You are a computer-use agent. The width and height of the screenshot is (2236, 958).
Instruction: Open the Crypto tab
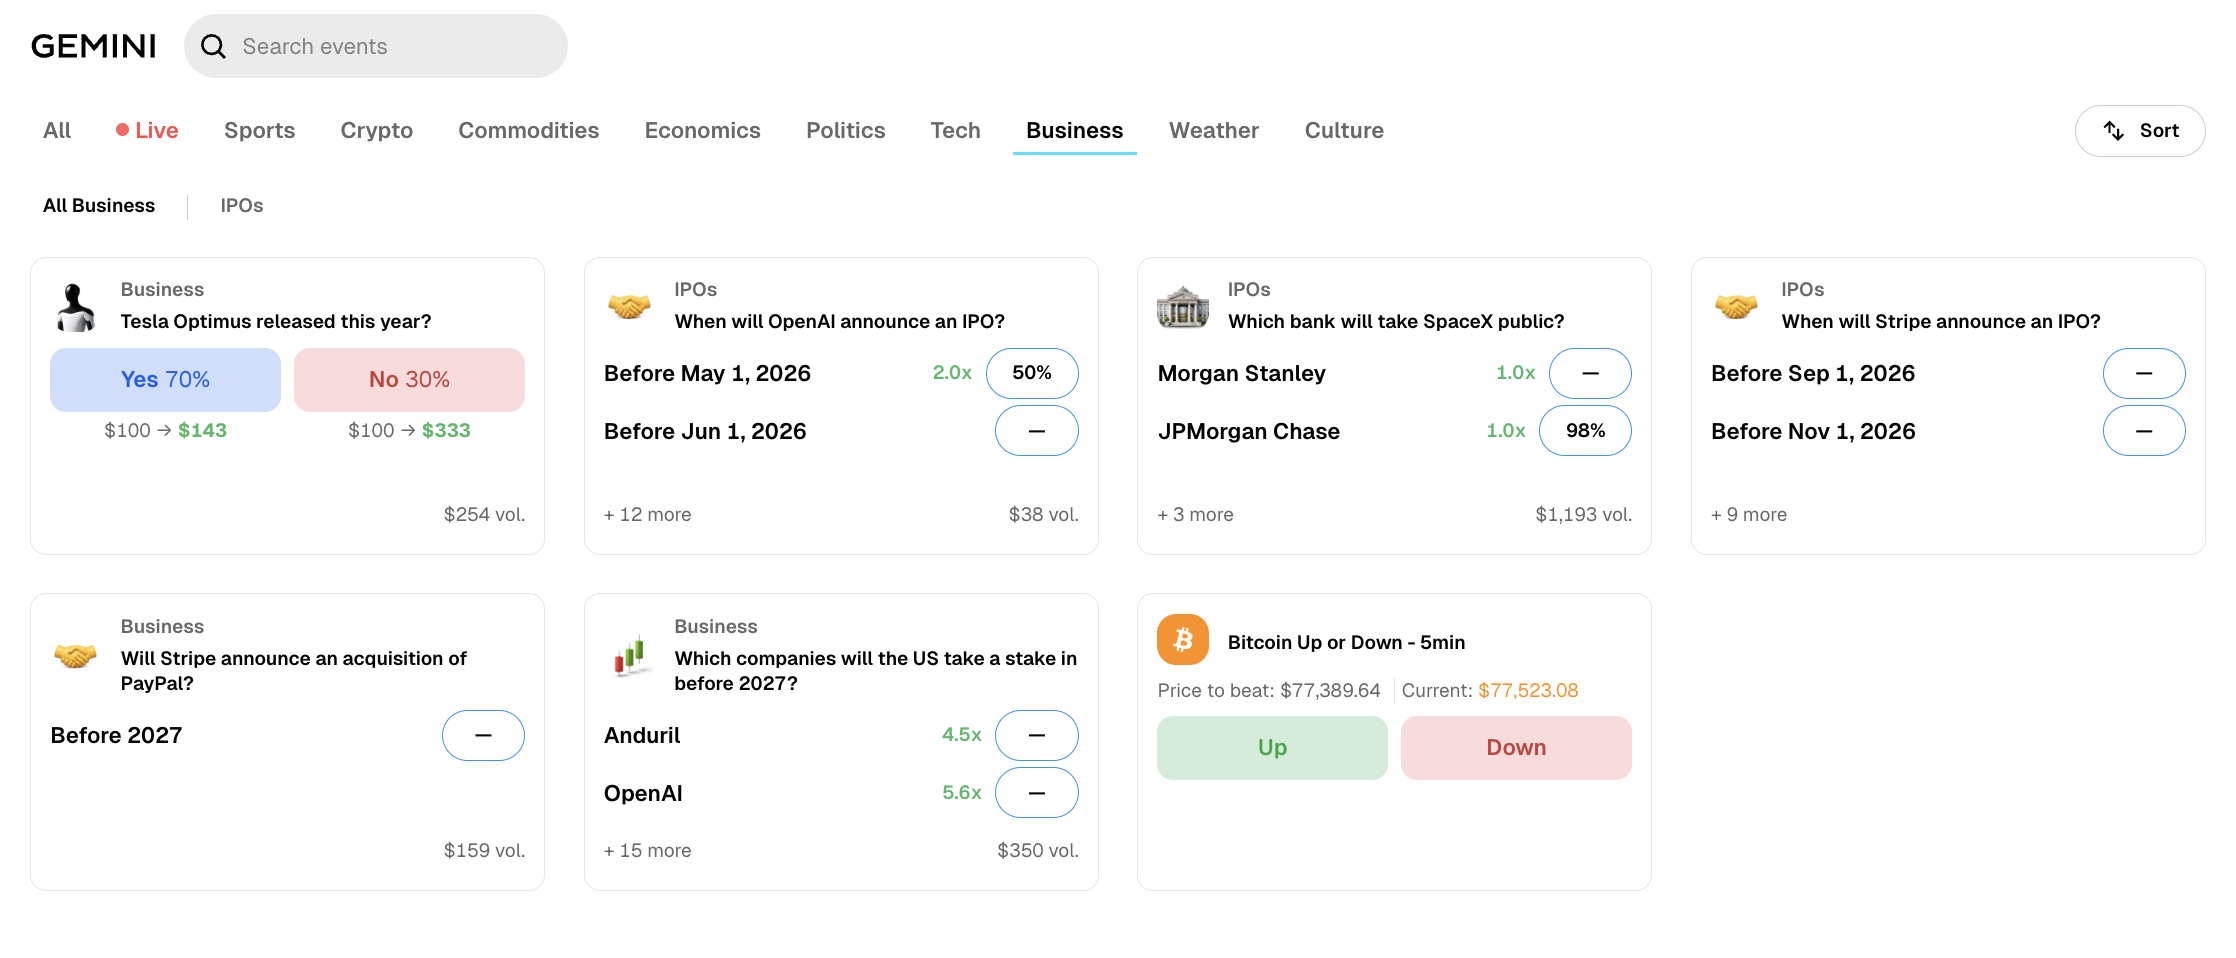[376, 130]
